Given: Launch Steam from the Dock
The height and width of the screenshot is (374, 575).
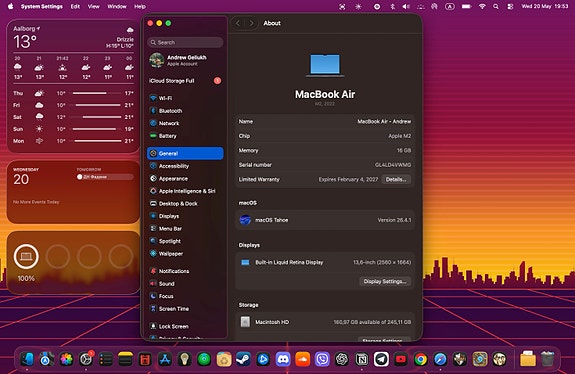Looking at the screenshot, I should pyautogui.click(x=243, y=359).
